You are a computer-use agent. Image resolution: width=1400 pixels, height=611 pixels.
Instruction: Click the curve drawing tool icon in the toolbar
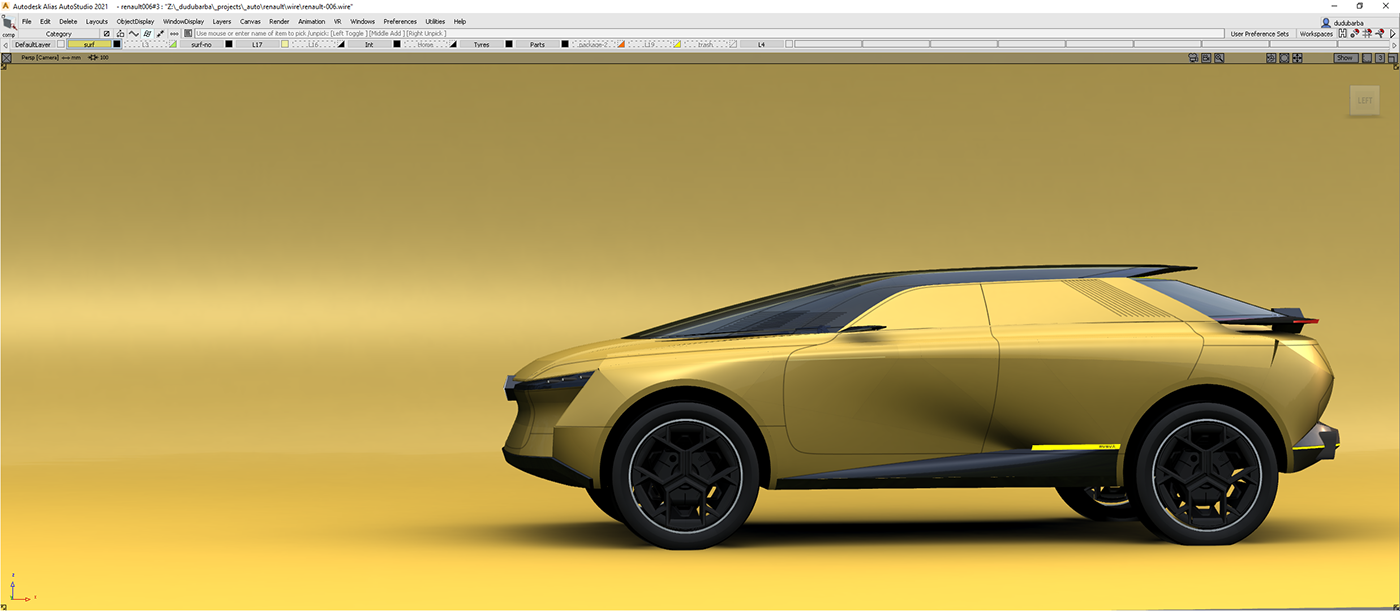coord(133,33)
